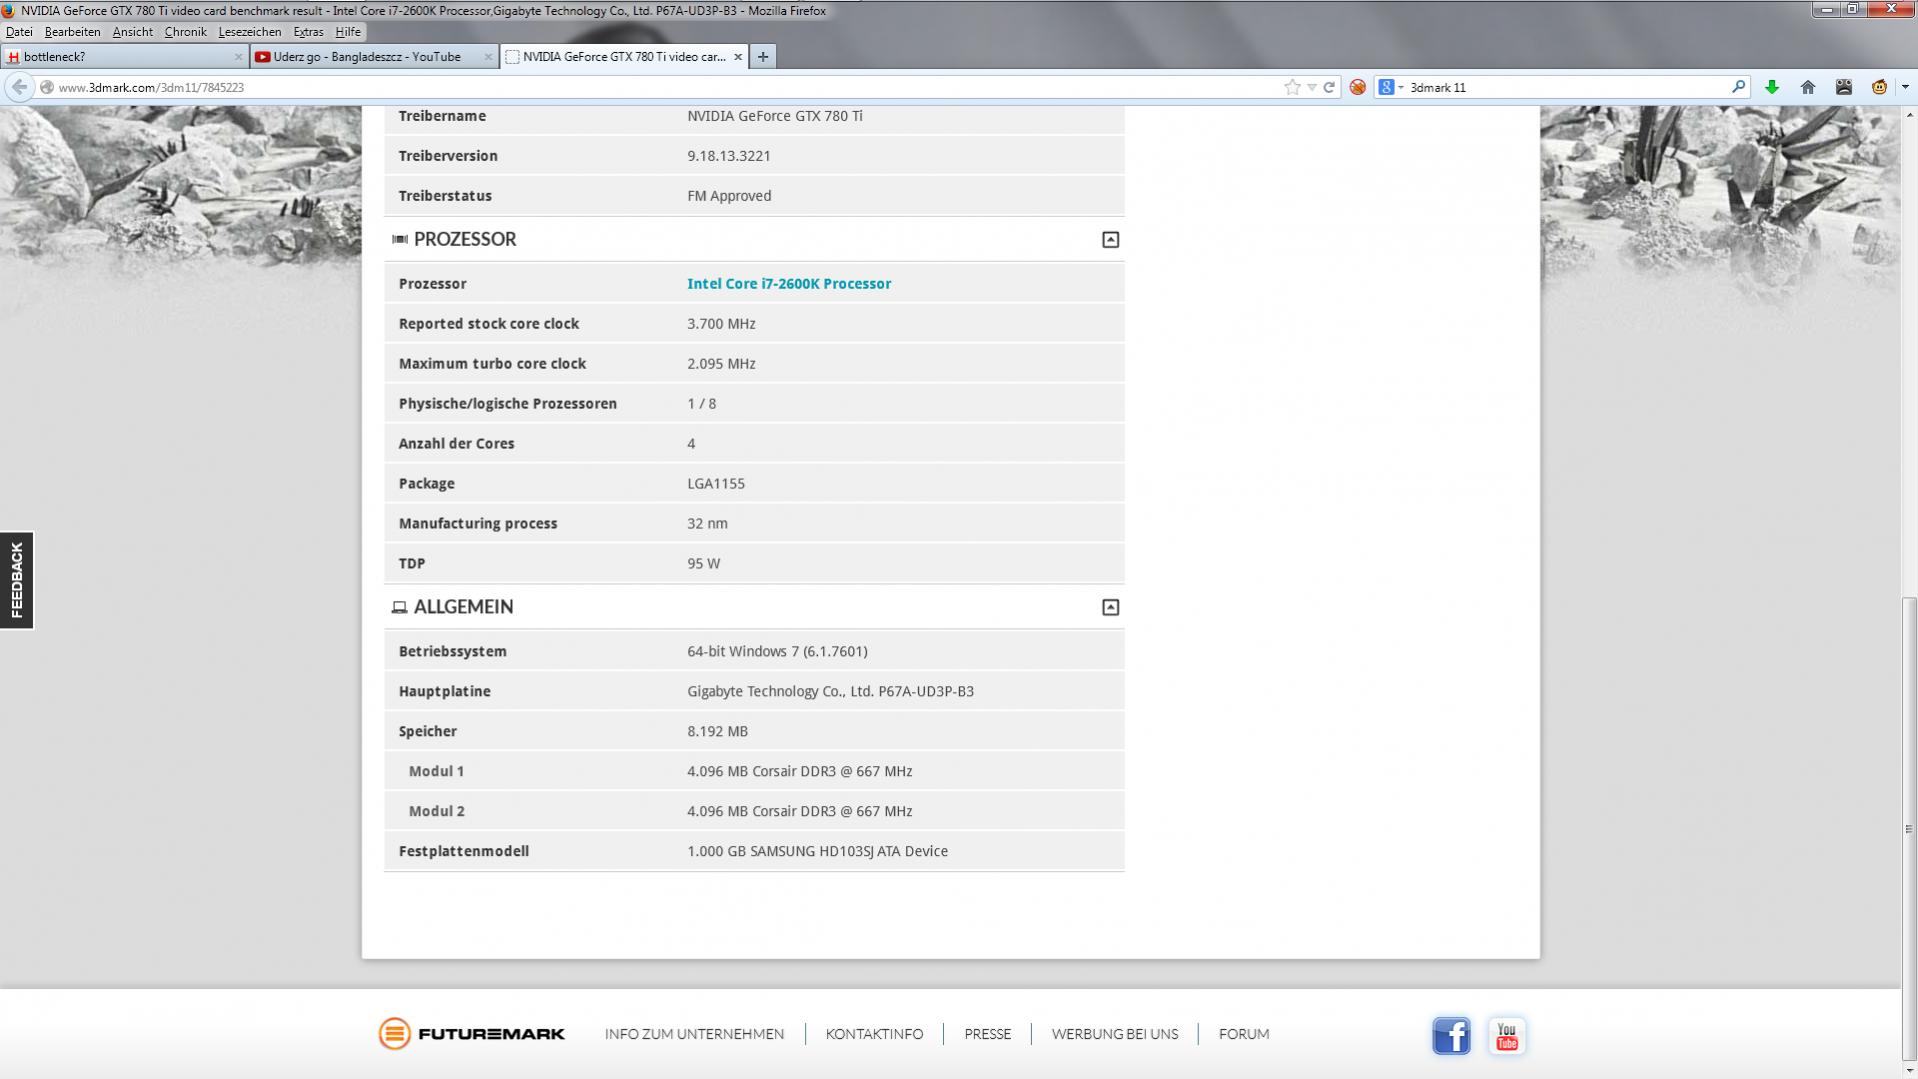This screenshot has height=1079, width=1918.
Task: Select the 8.192 MB Speicher value
Action: point(717,732)
